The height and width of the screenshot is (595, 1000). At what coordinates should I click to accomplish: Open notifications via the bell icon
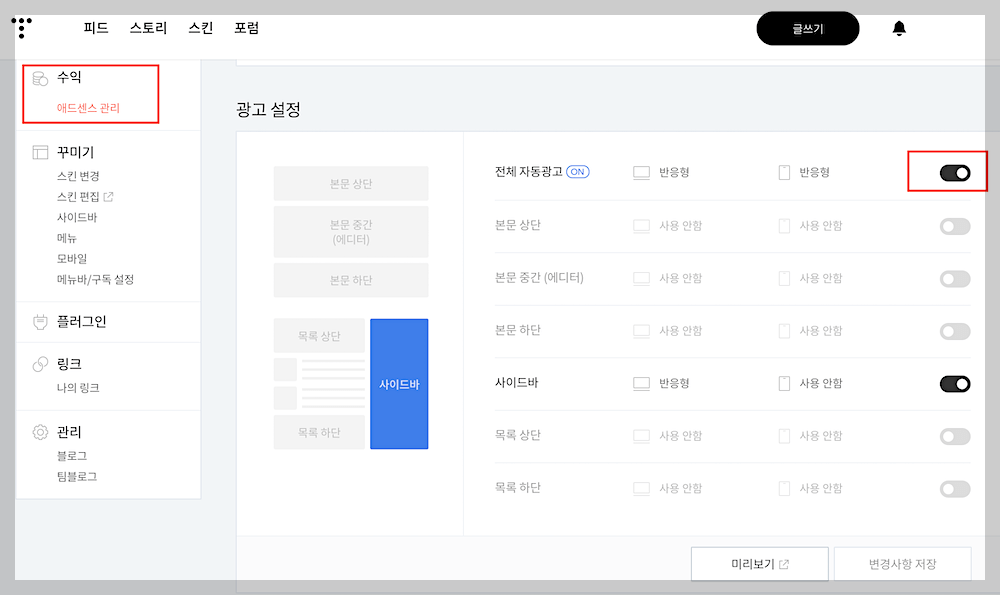tap(899, 28)
